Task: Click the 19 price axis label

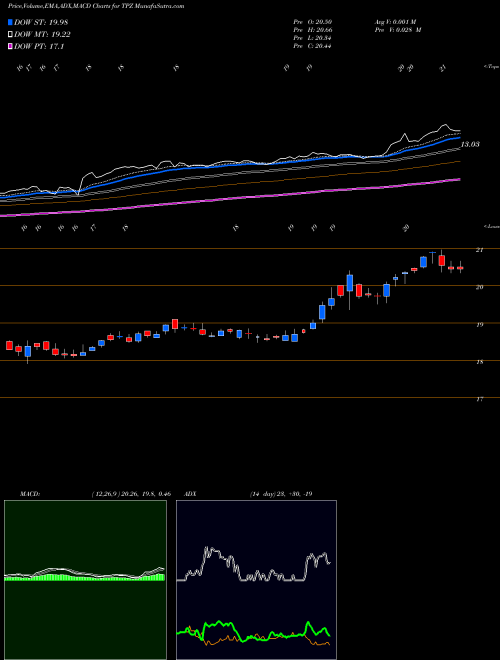Action: pos(479,325)
